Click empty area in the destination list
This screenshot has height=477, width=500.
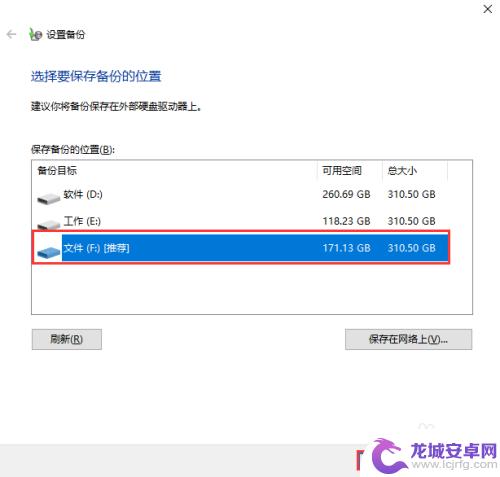point(252,288)
